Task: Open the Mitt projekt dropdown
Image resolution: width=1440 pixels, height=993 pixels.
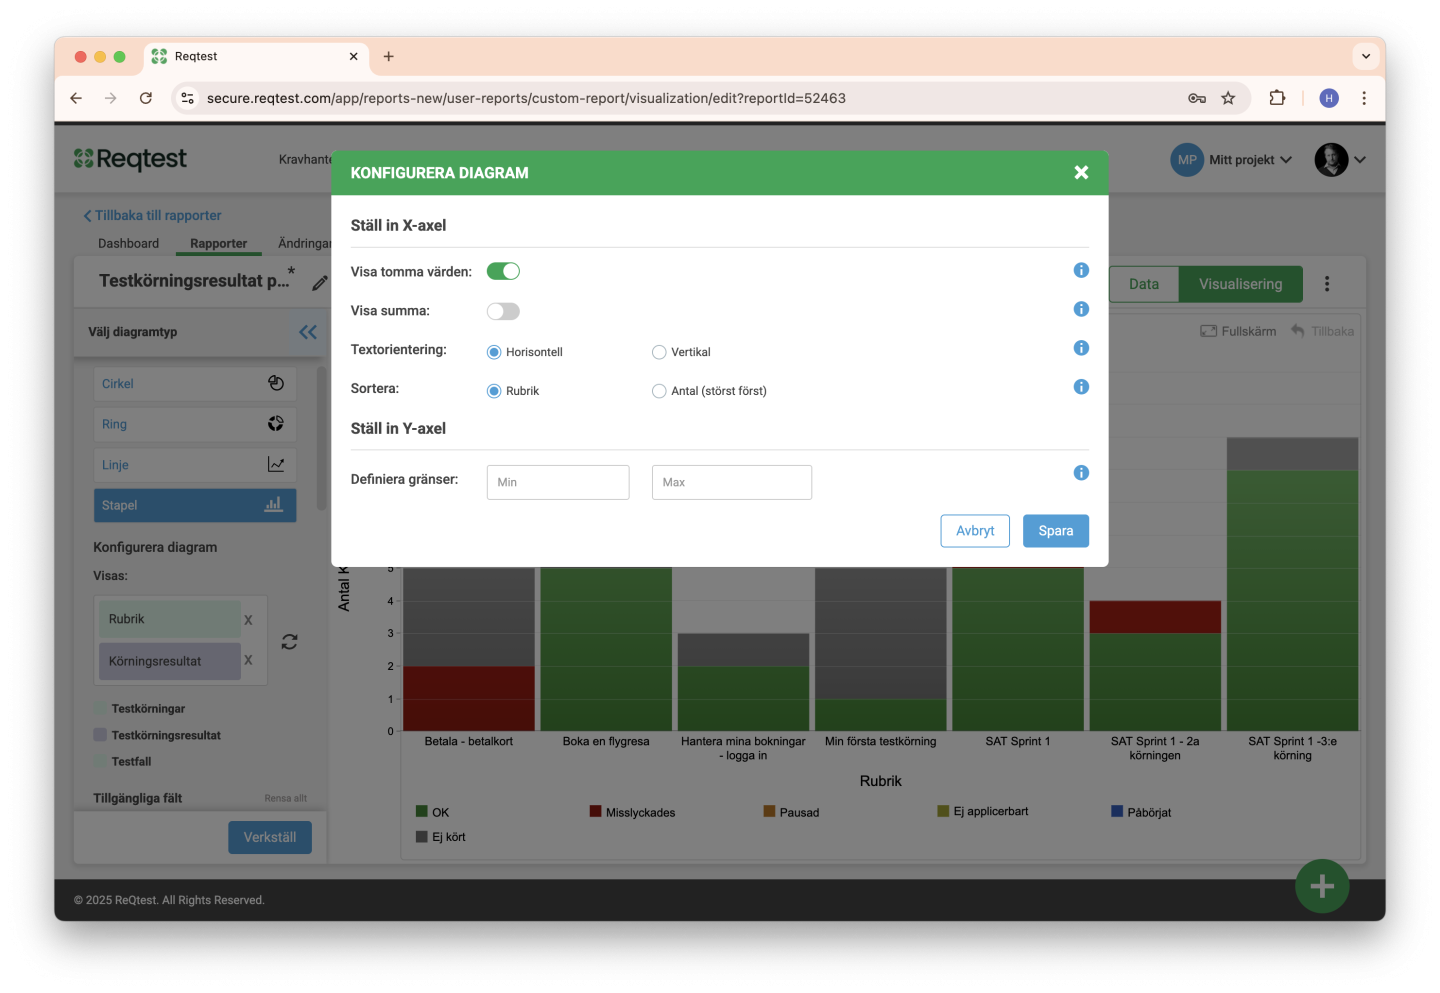Action: [1231, 160]
